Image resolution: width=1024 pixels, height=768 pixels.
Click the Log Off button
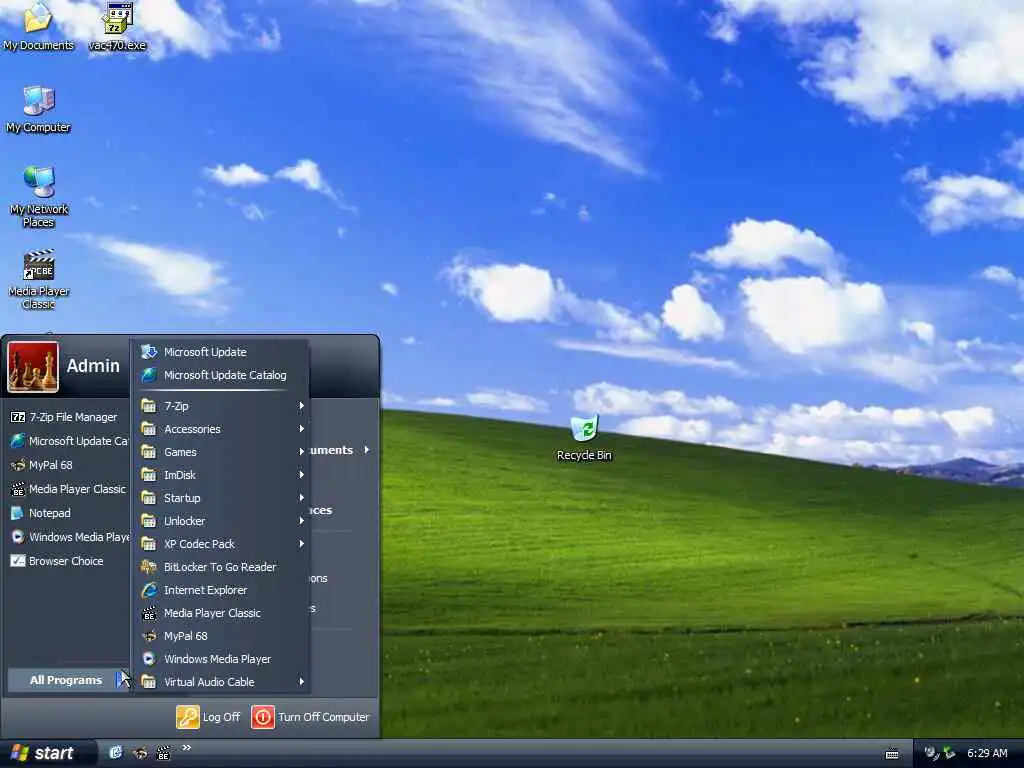click(208, 717)
